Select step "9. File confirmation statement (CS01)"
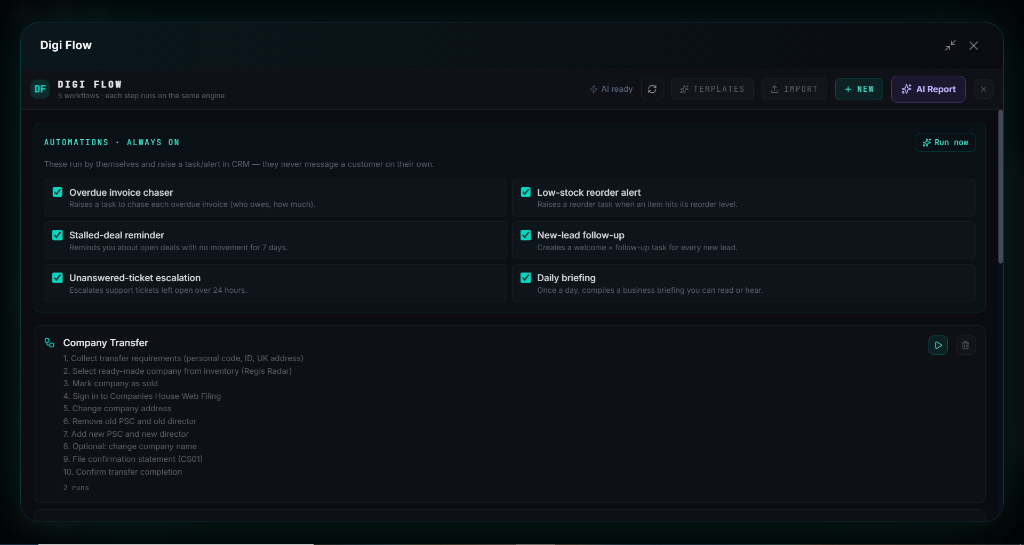 pos(133,459)
